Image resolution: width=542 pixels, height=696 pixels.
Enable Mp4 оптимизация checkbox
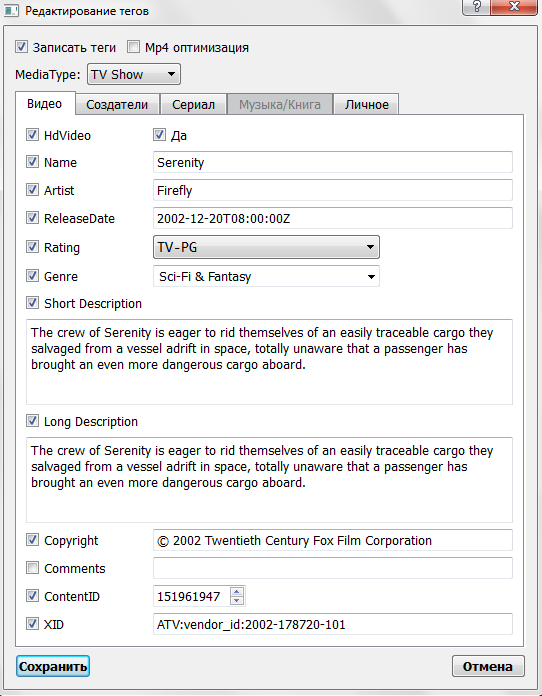pyautogui.click(x=133, y=47)
